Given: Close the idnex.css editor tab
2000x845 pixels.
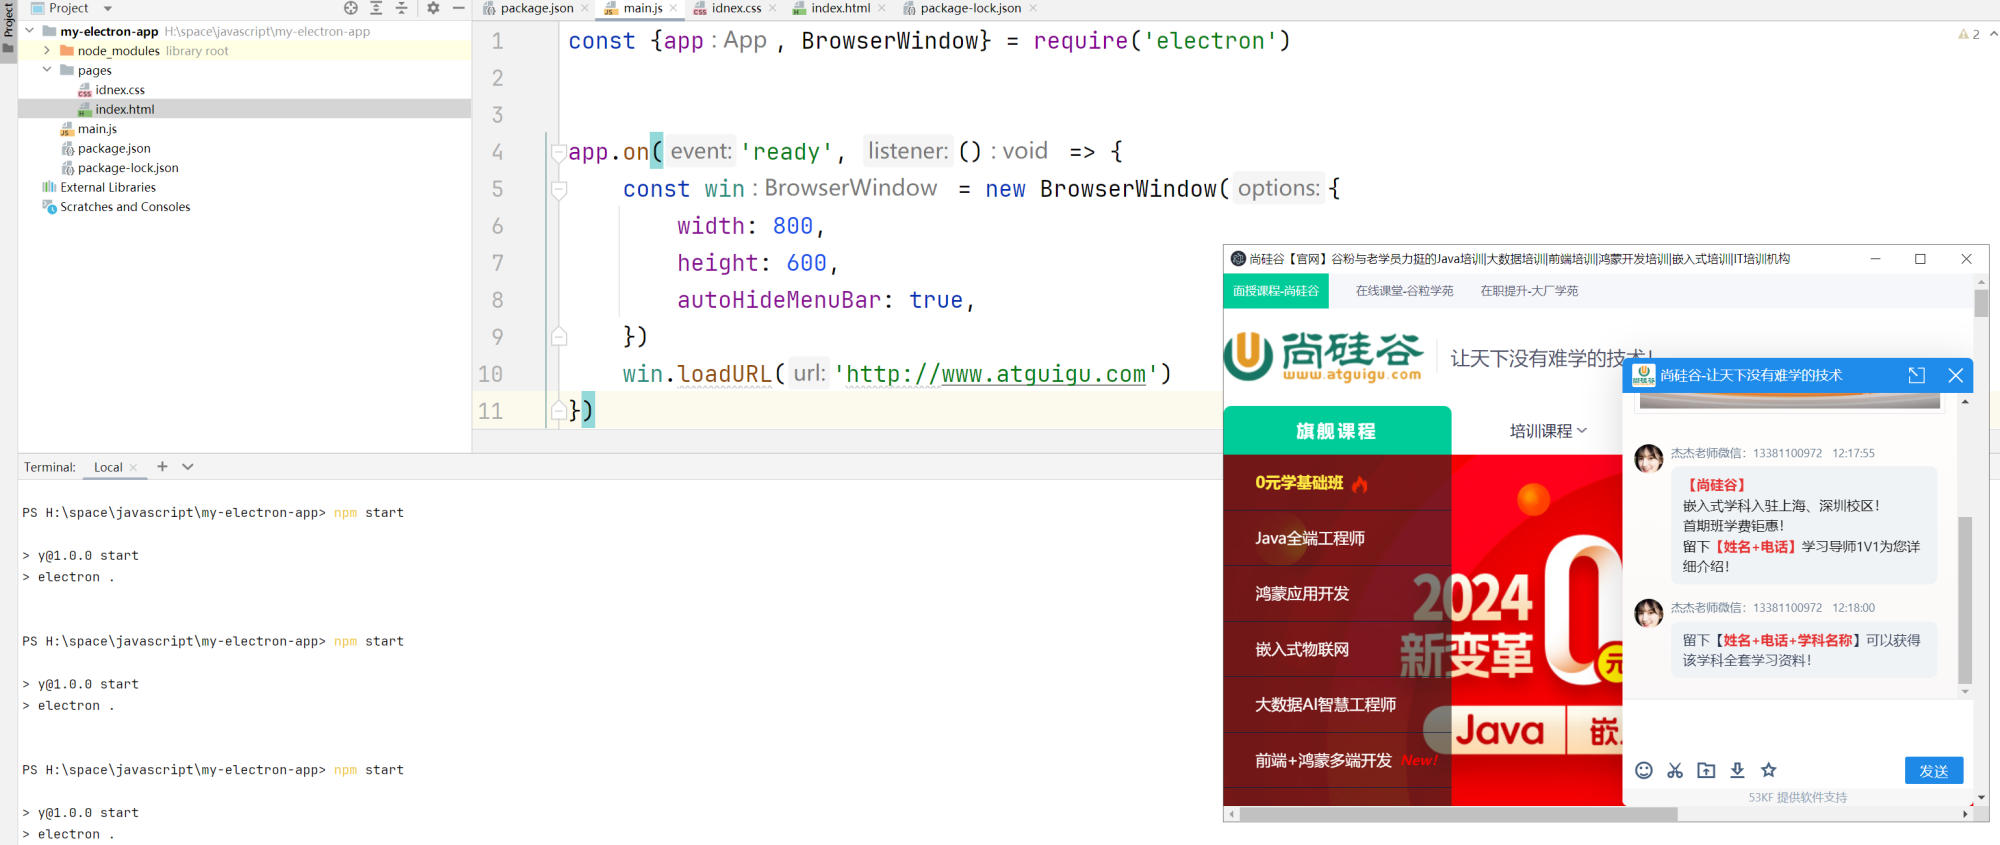Looking at the screenshot, I should (x=772, y=8).
